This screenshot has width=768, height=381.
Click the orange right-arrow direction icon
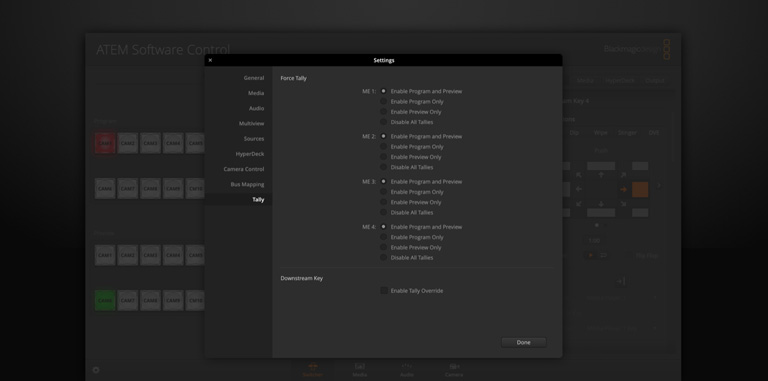point(623,190)
